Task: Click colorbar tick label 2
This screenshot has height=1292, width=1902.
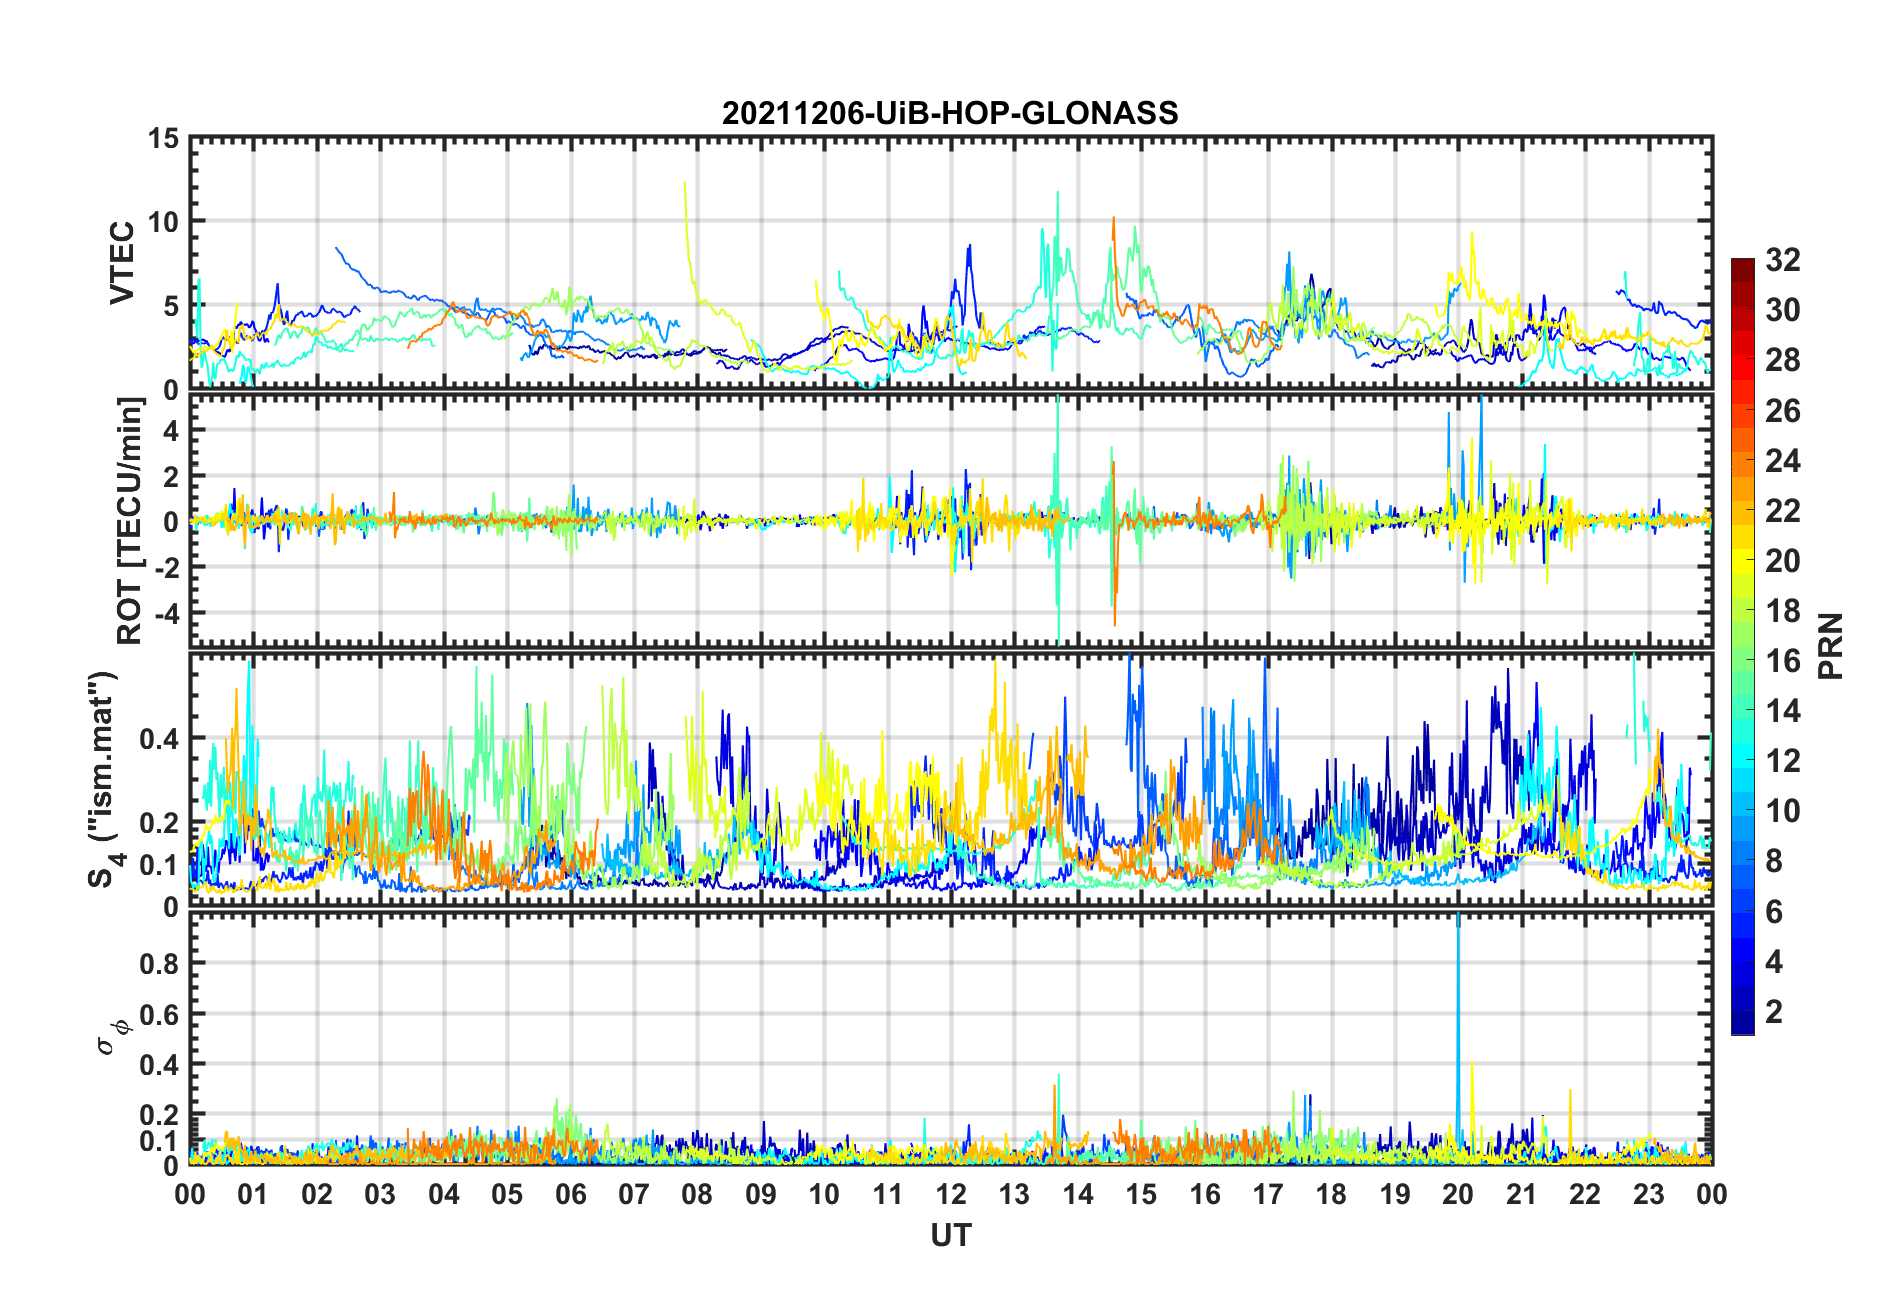Action: (x=1774, y=1012)
